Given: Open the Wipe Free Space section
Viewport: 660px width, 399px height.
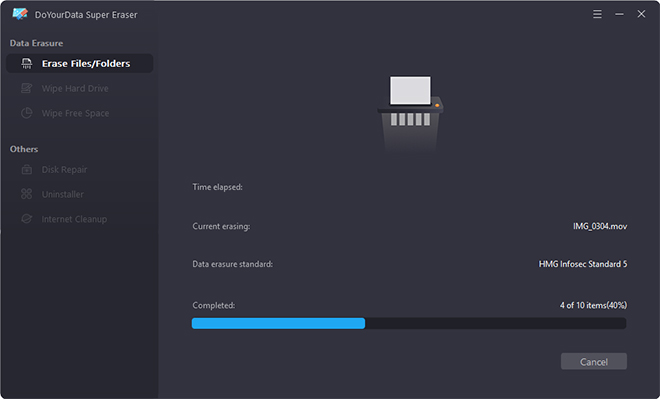Looking at the screenshot, I should (x=75, y=113).
